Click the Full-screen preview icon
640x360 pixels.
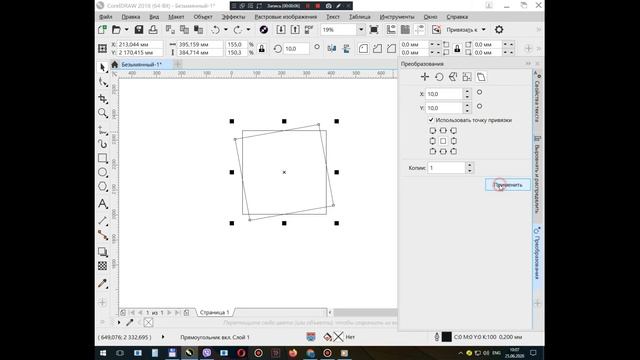click(373, 29)
